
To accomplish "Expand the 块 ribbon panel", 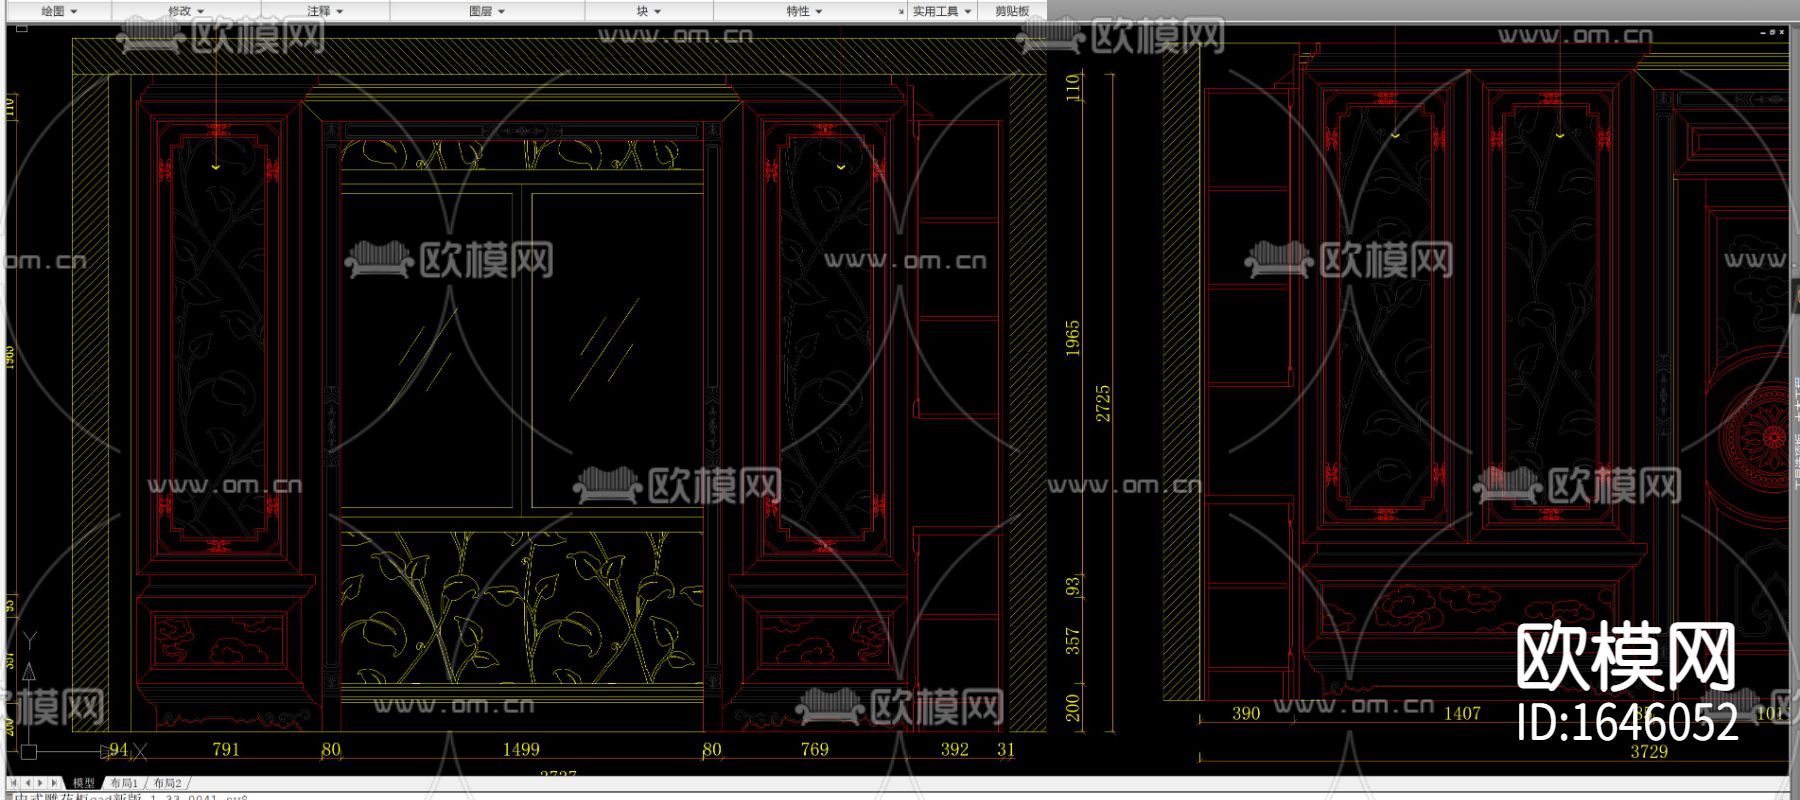I will point(649,11).
